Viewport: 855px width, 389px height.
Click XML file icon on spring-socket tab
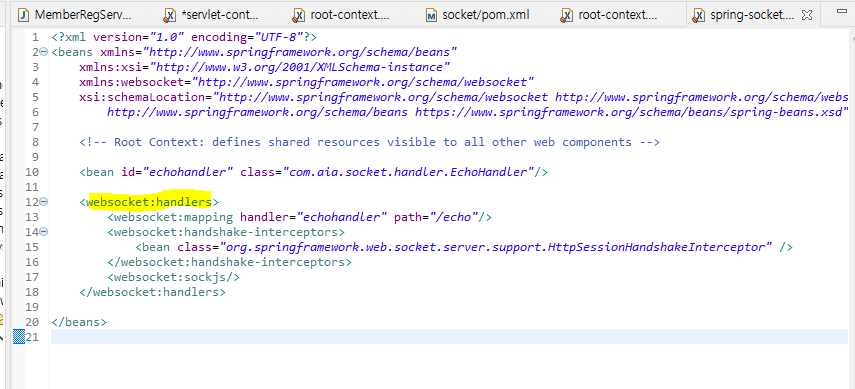[x=698, y=15]
